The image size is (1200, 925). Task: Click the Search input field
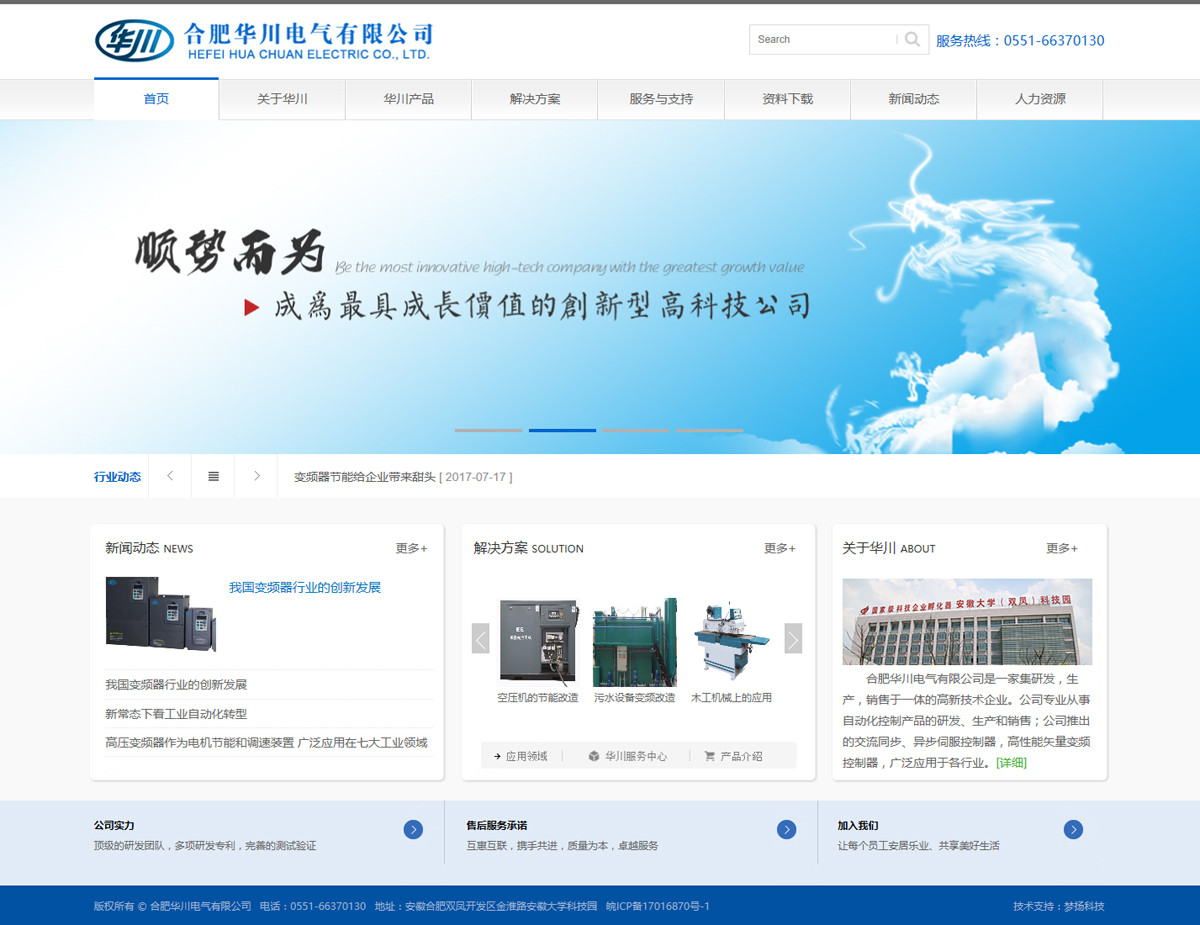820,39
